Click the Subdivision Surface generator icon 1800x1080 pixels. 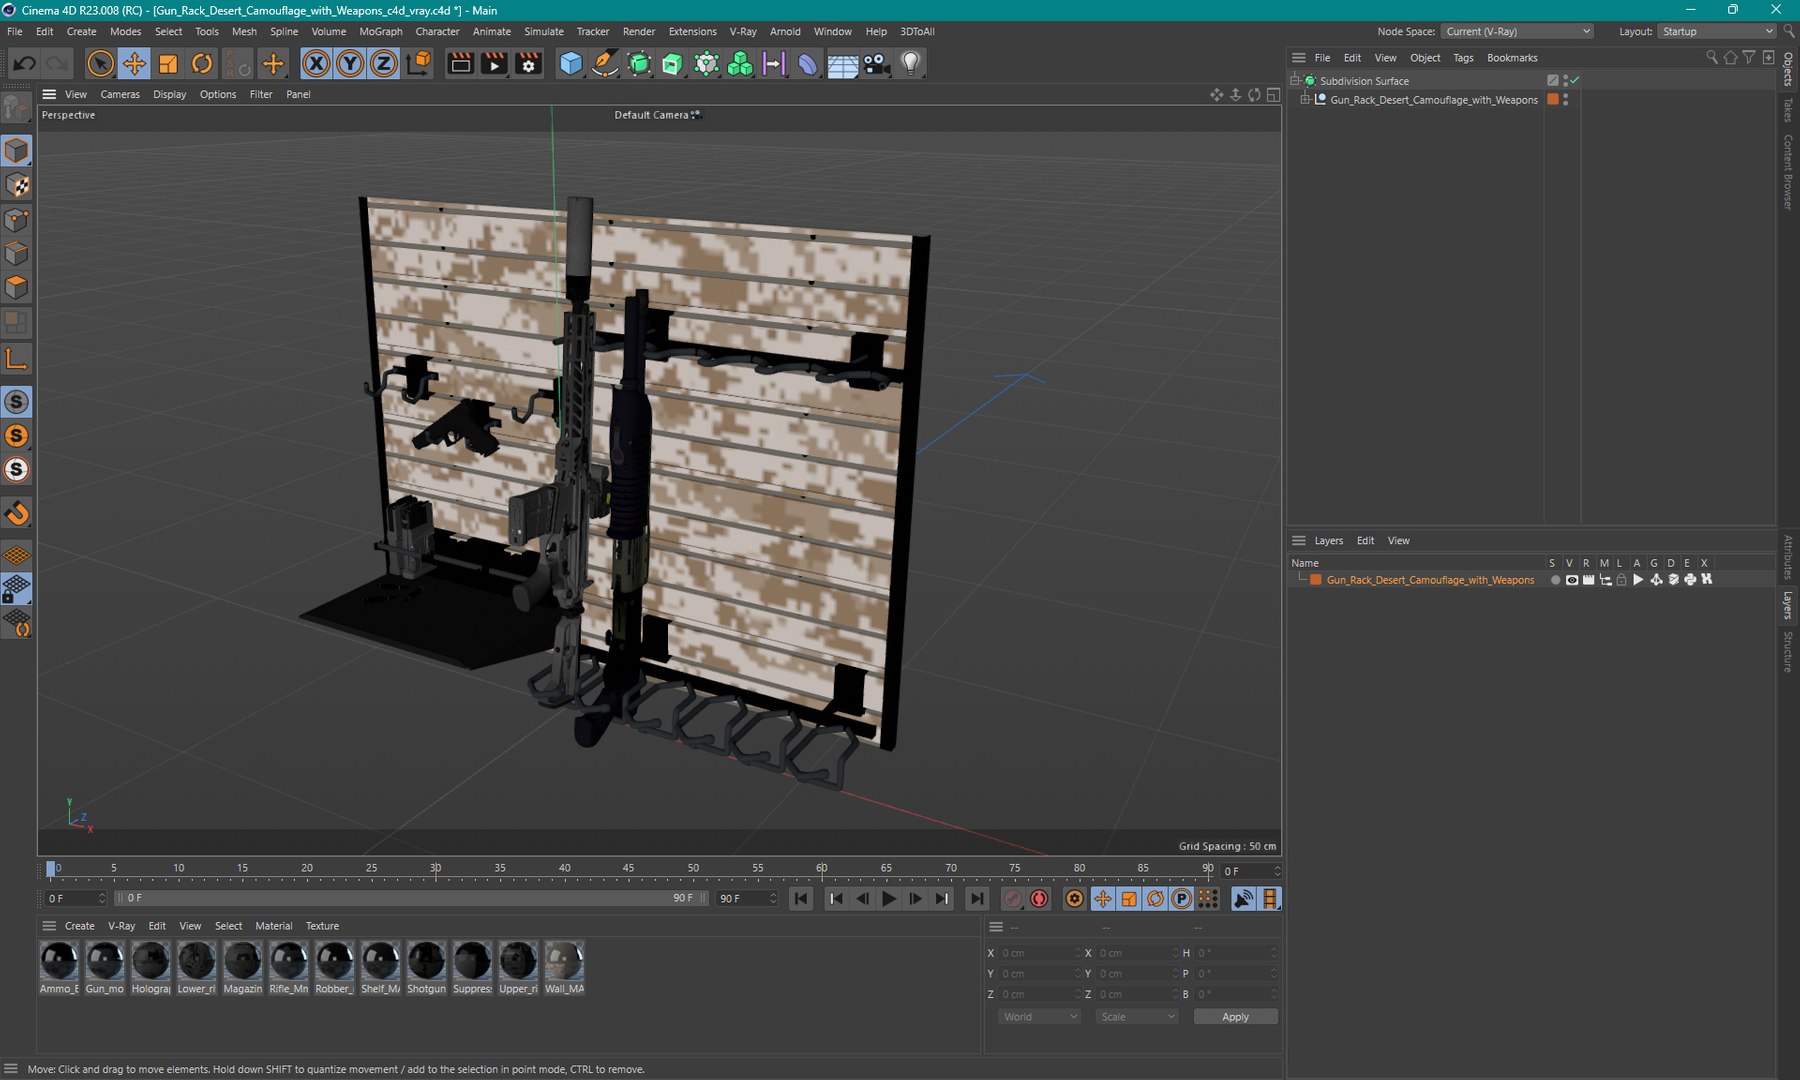click(638, 64)
